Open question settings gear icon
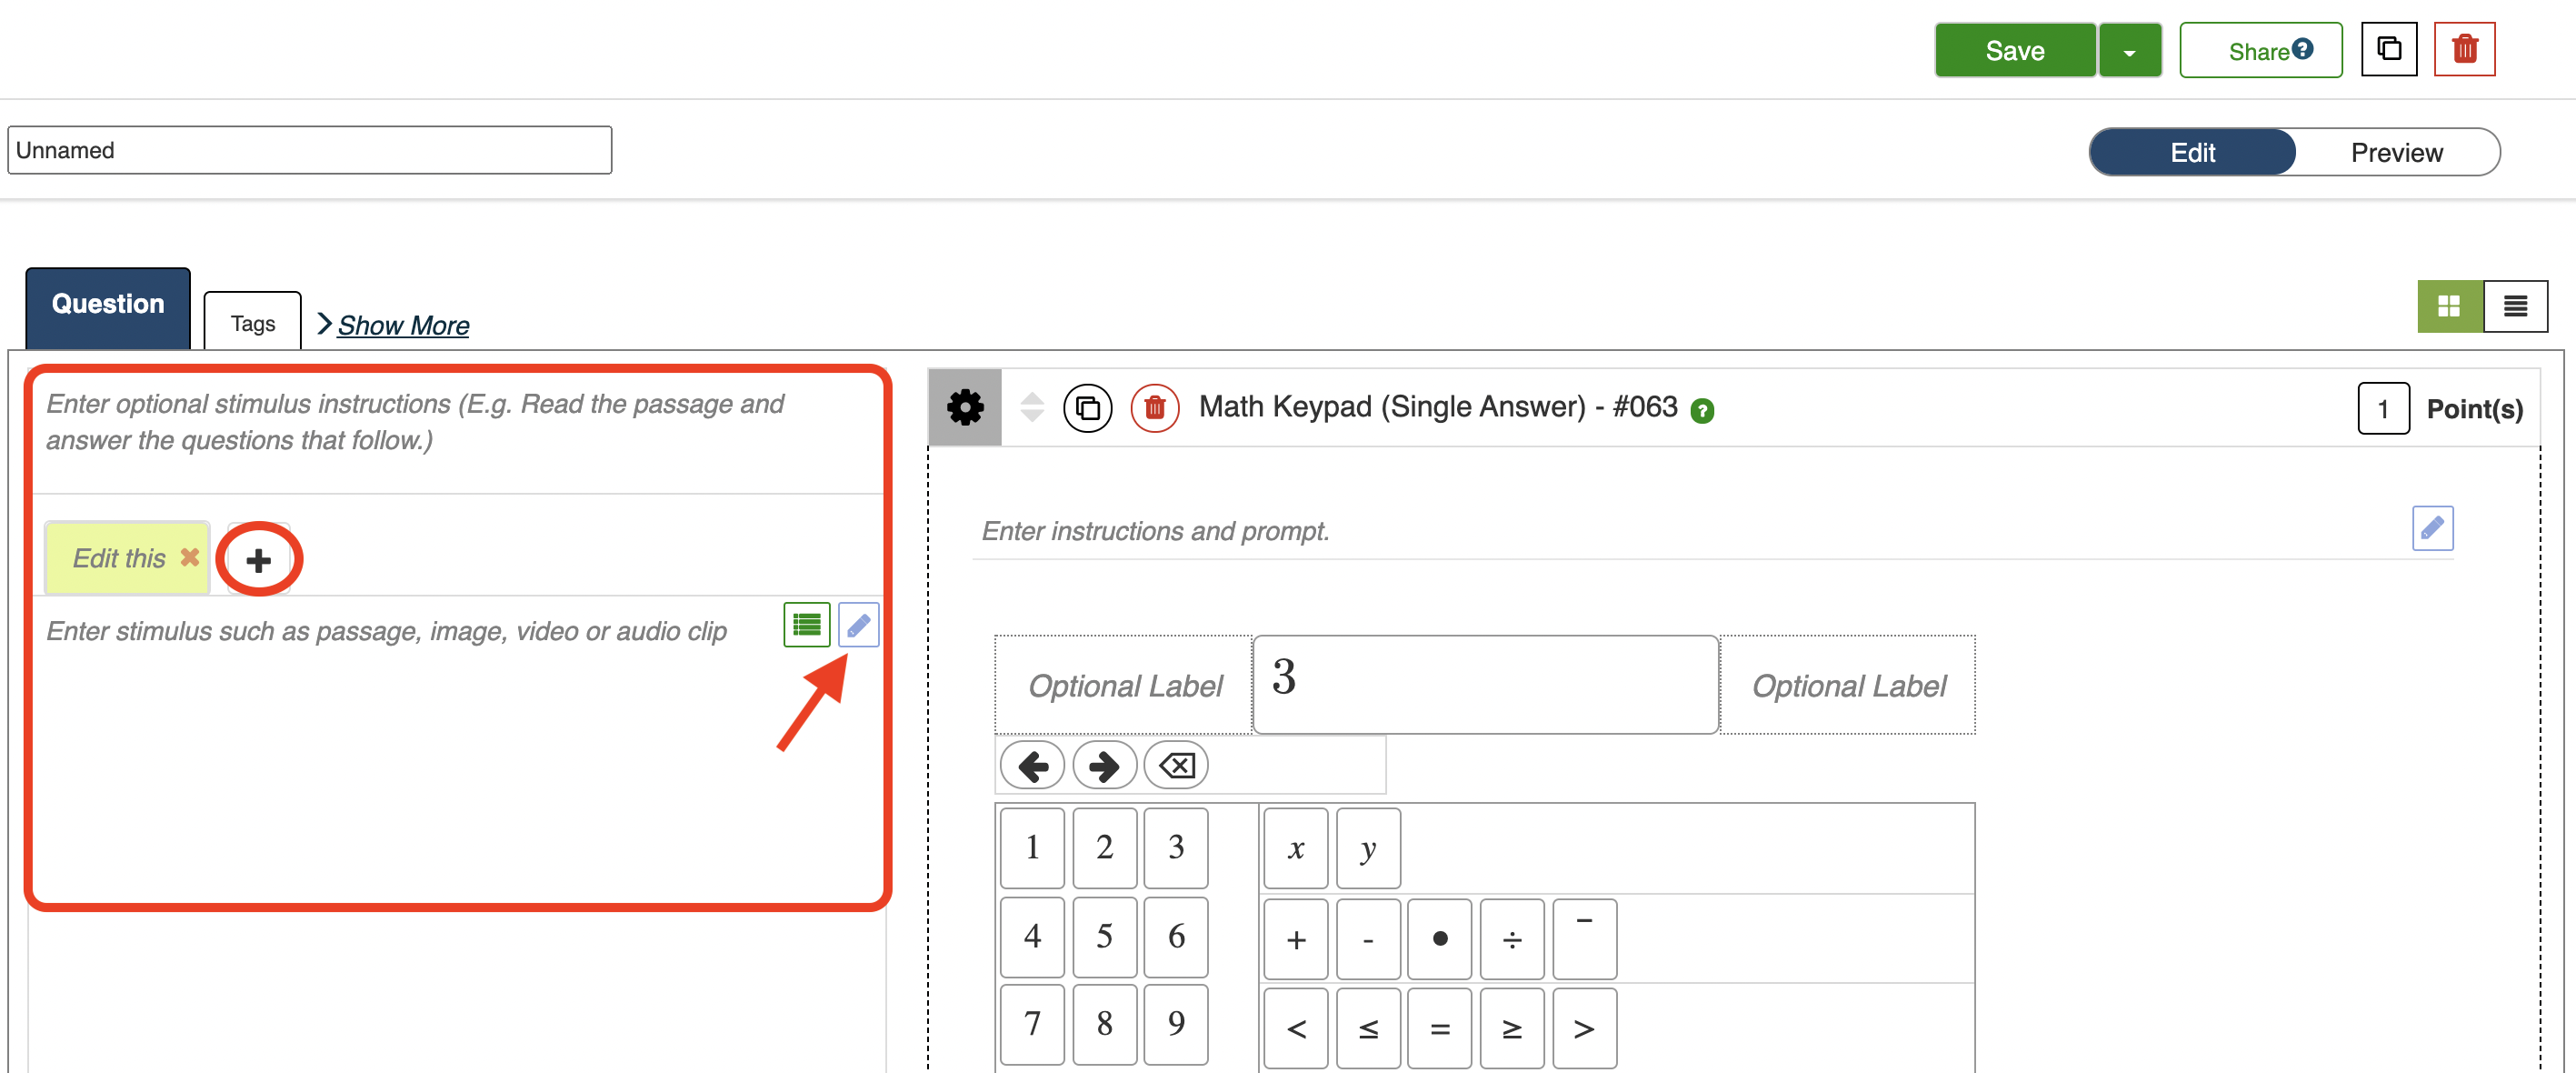This screenshot has height=1073, width=2576. [964, 407]
